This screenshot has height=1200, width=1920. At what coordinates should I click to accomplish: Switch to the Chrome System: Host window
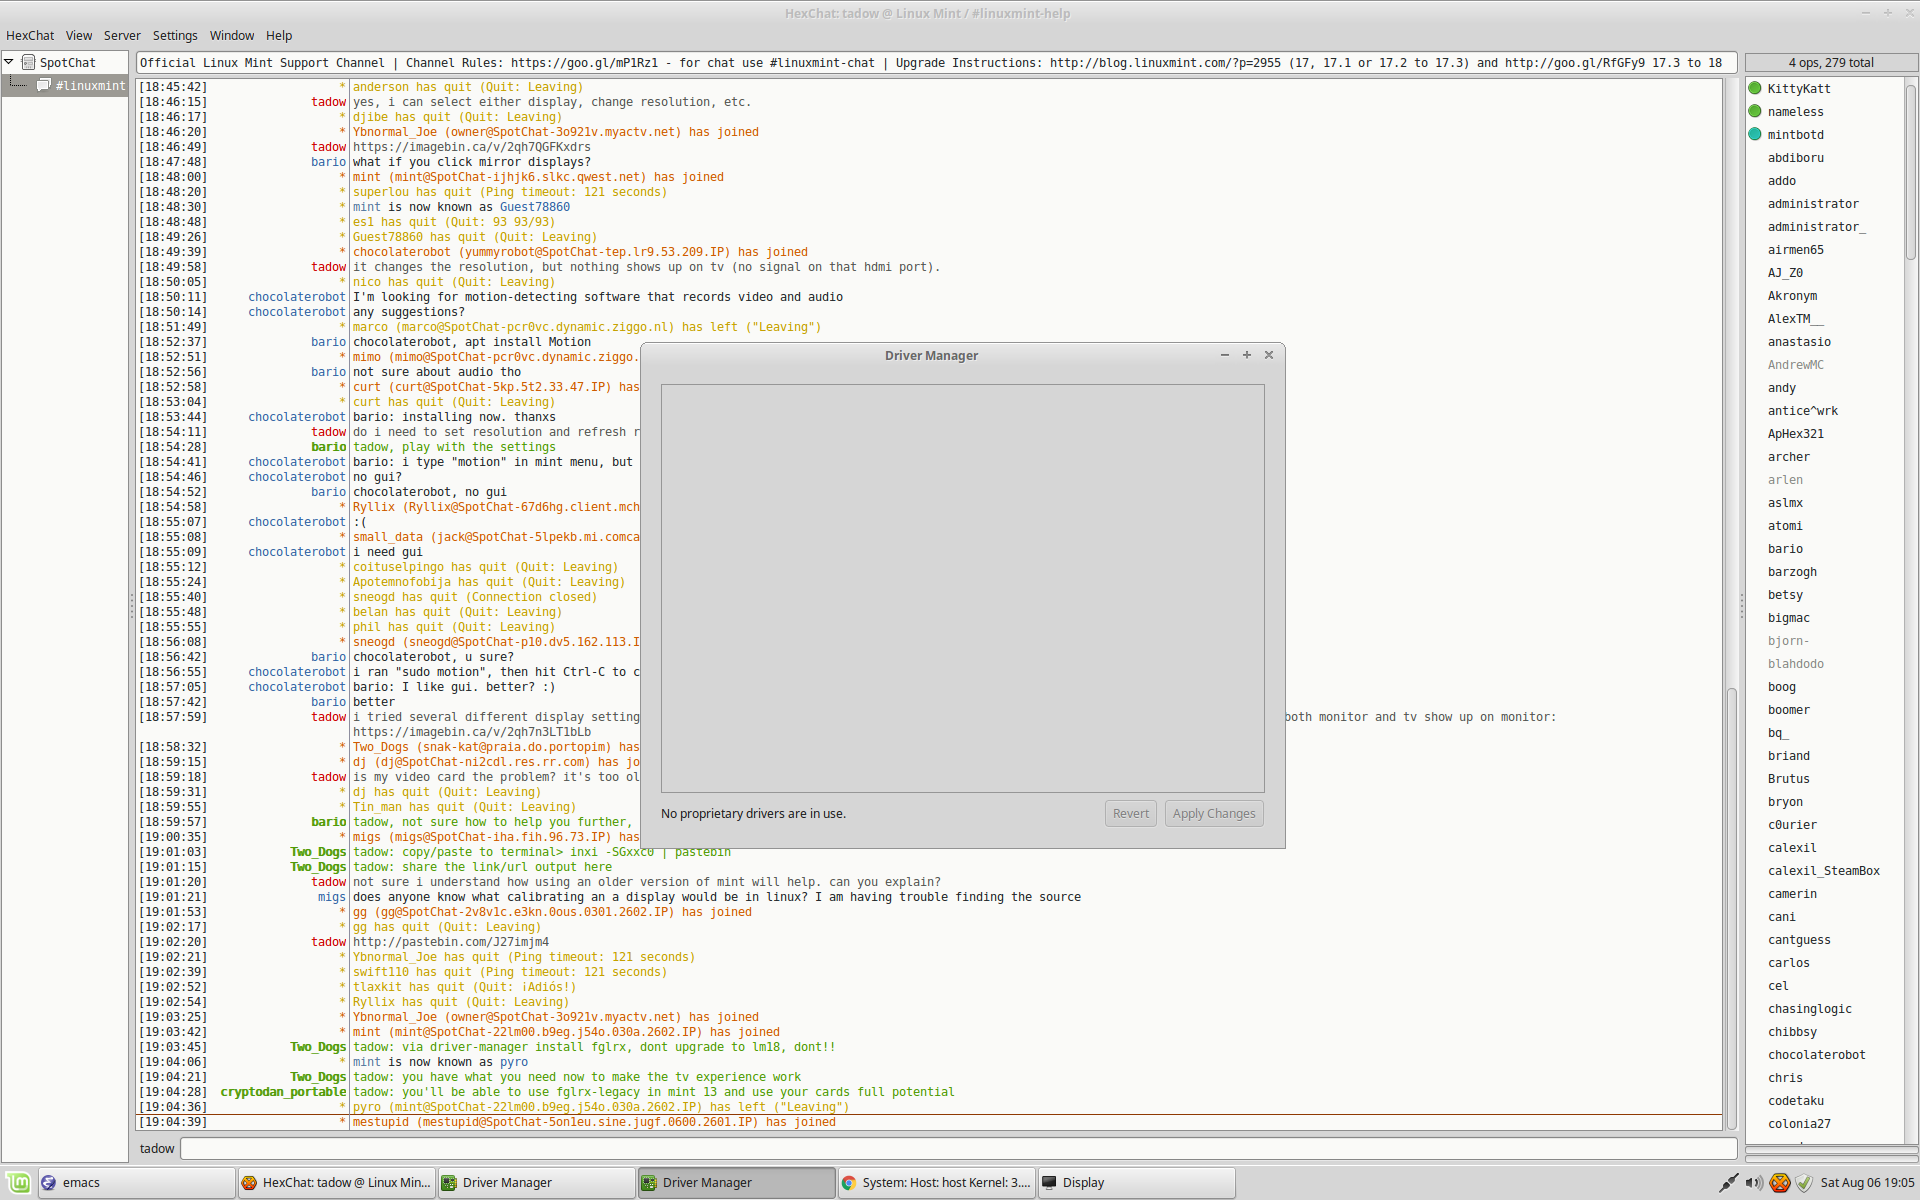(x=937, y=1182)
